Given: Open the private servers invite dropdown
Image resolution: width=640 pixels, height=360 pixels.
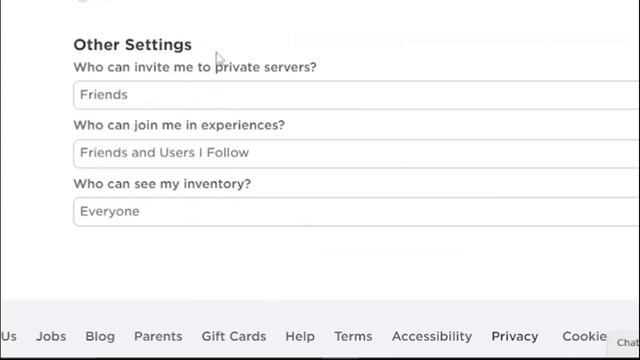Looking at the screenshot, I should 356,95.
